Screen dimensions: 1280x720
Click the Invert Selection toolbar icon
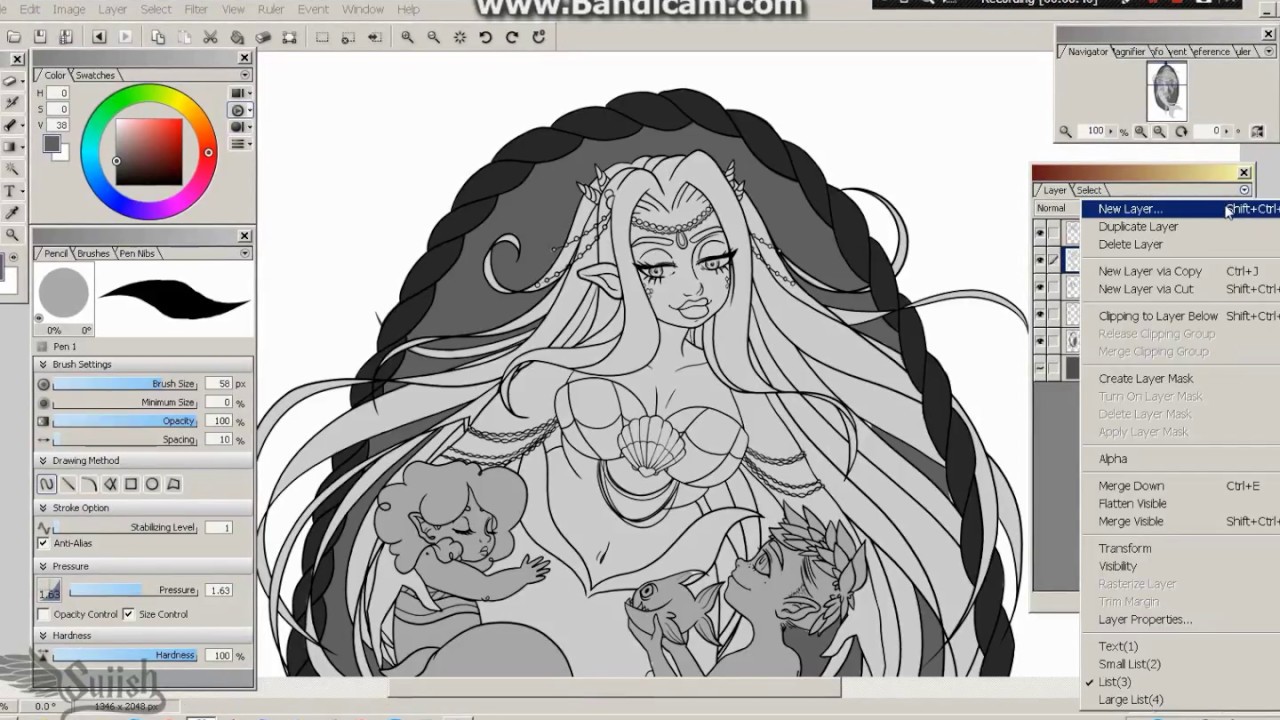(x=374, y=37)
